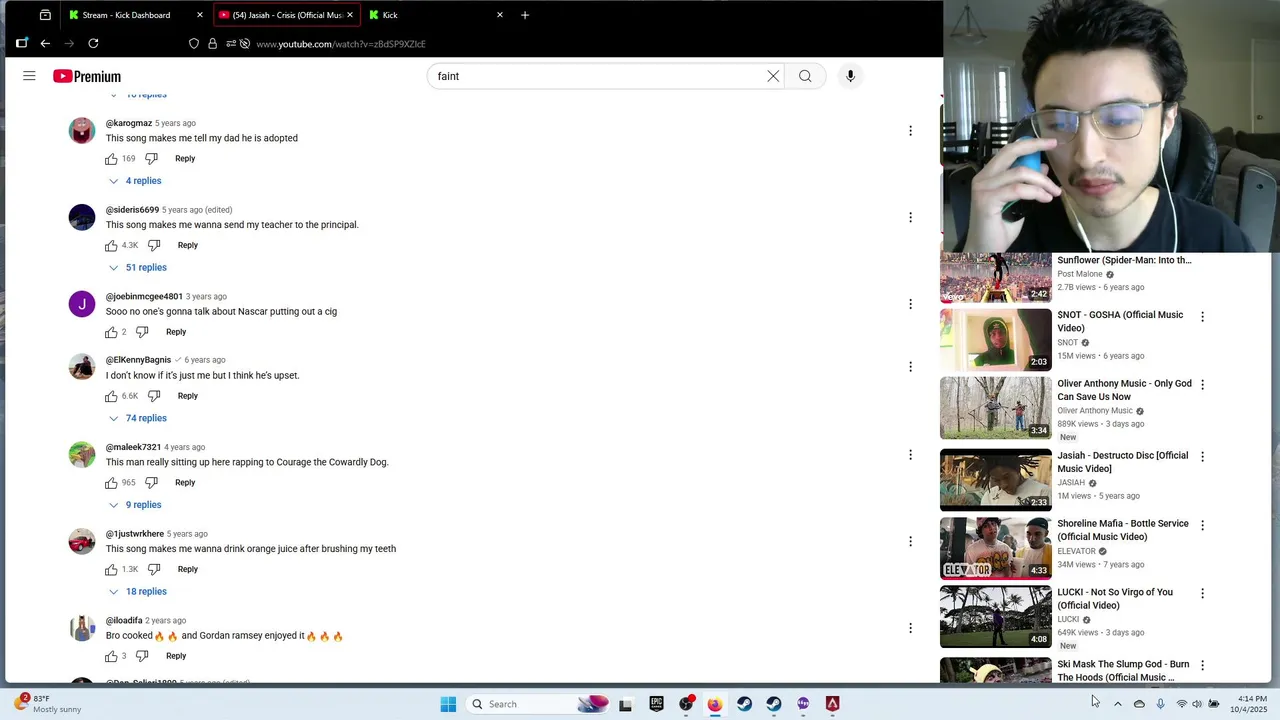This screenshot has width=1280, height=720.
Task: Start voice search with microphone
Action: (850, 76)
